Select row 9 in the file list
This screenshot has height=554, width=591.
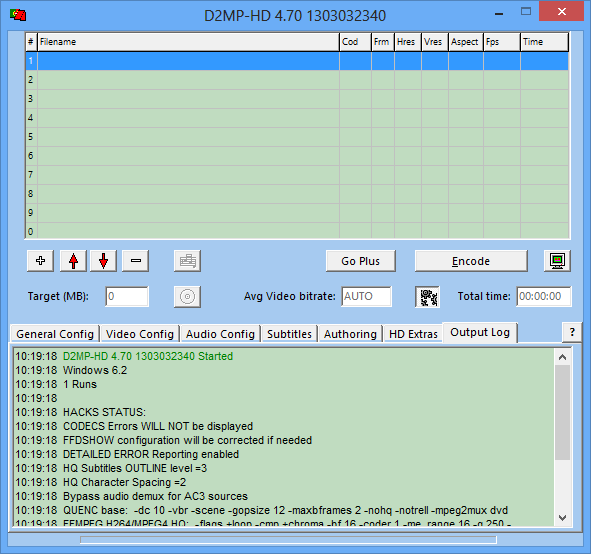click(297, 213)
